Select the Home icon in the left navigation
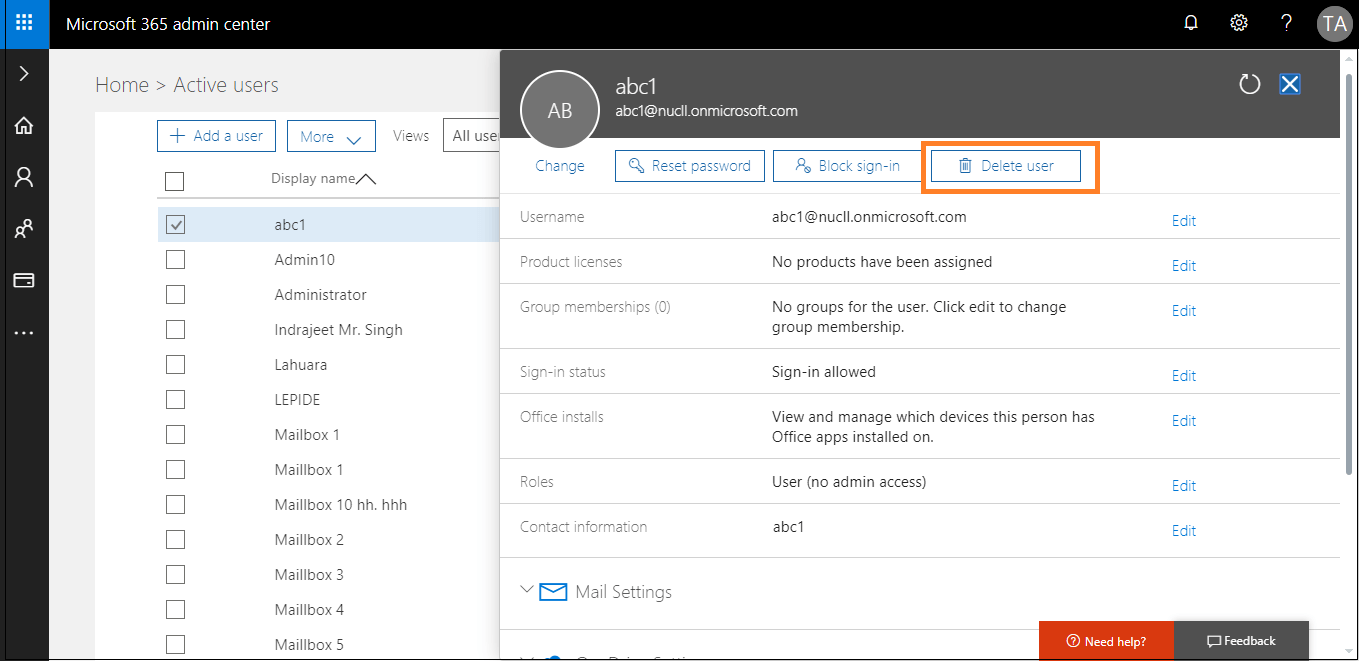Screen dimensions: 1359x661 click(x=25, y=126)
